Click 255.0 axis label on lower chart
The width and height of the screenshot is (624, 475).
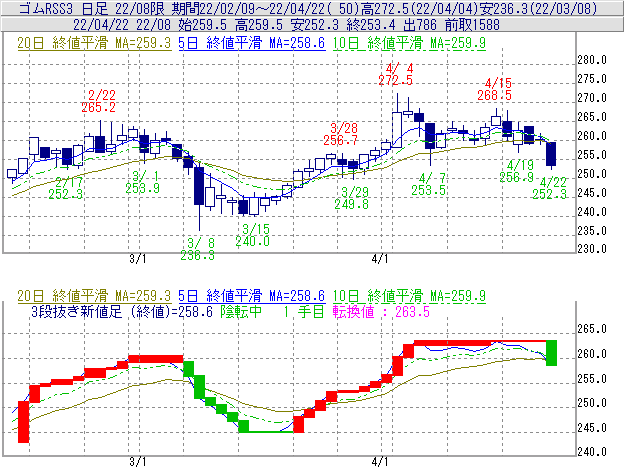coord(592,379)
